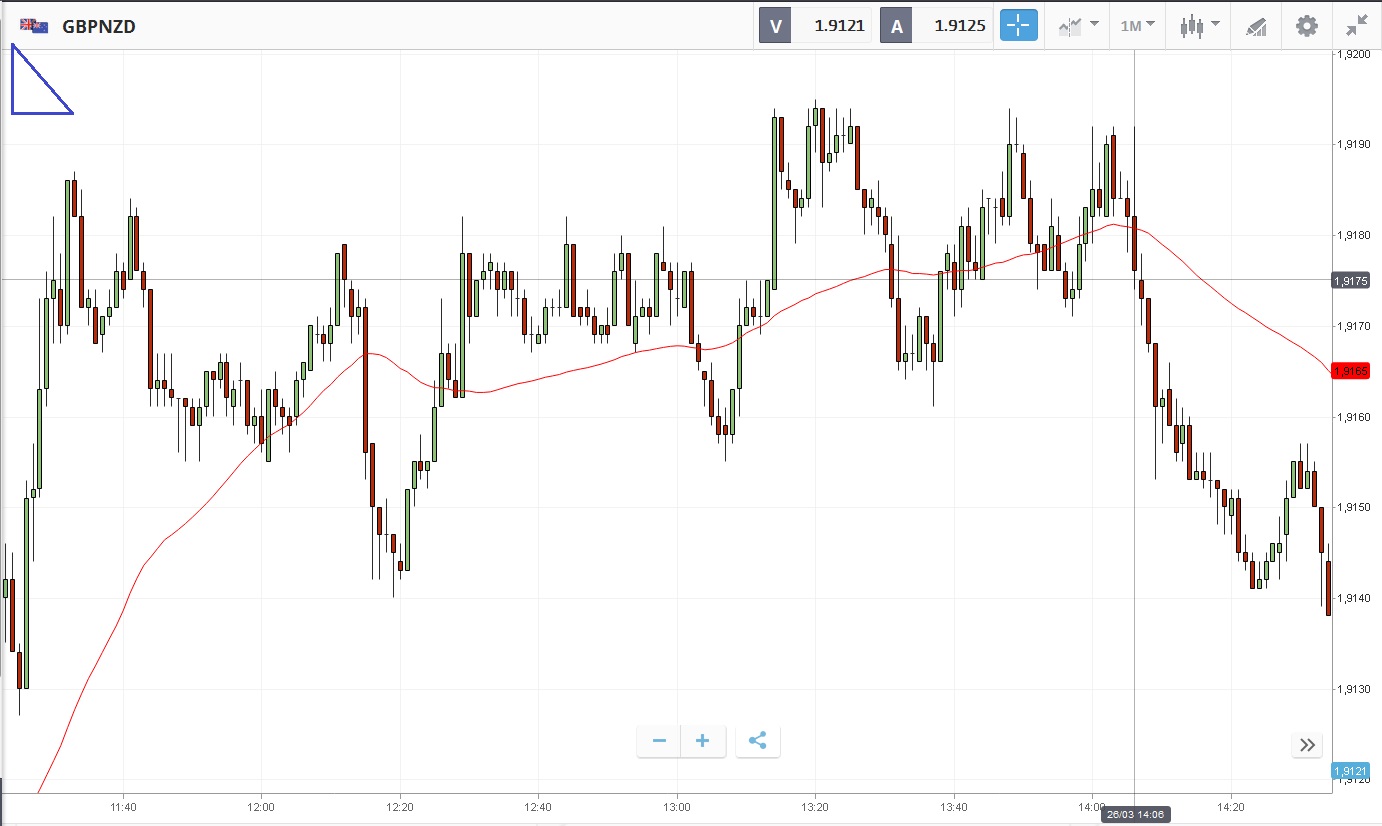Zoom in the chart with plus button
Screen dimensions: 1382x826
coord(703,741)
